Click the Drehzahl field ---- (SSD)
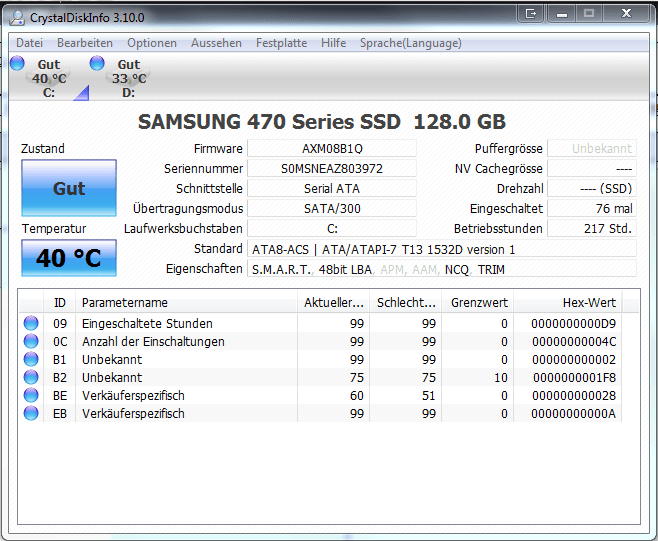The width and height of the screenshot is (658, 541). point(592,189)
